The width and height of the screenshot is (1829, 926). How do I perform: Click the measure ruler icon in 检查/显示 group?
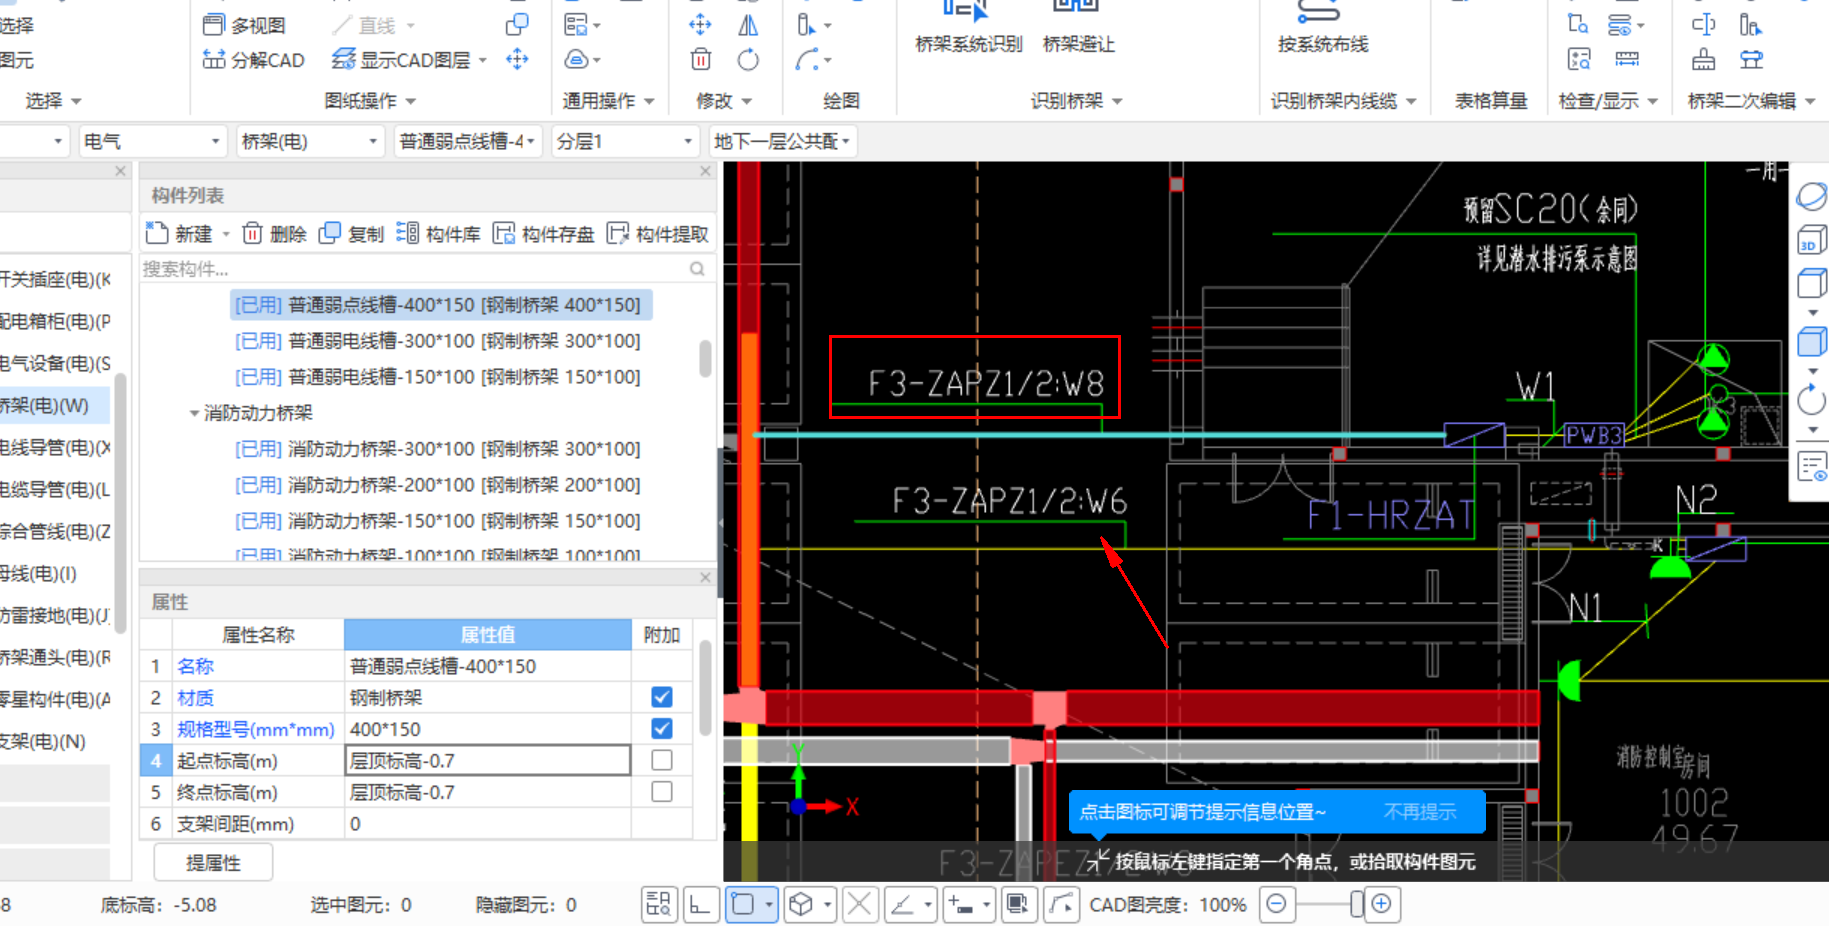1627,60
